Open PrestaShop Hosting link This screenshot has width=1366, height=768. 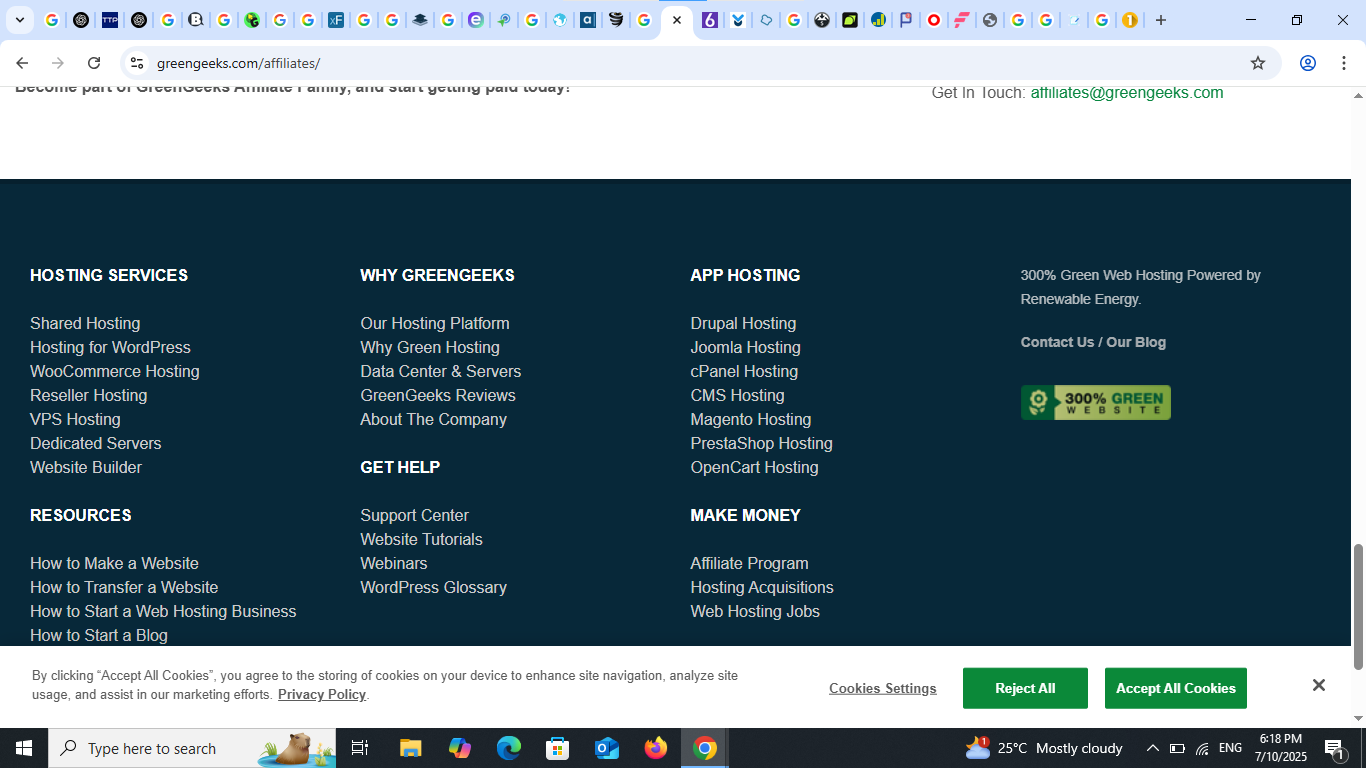[x=761, y=443]
